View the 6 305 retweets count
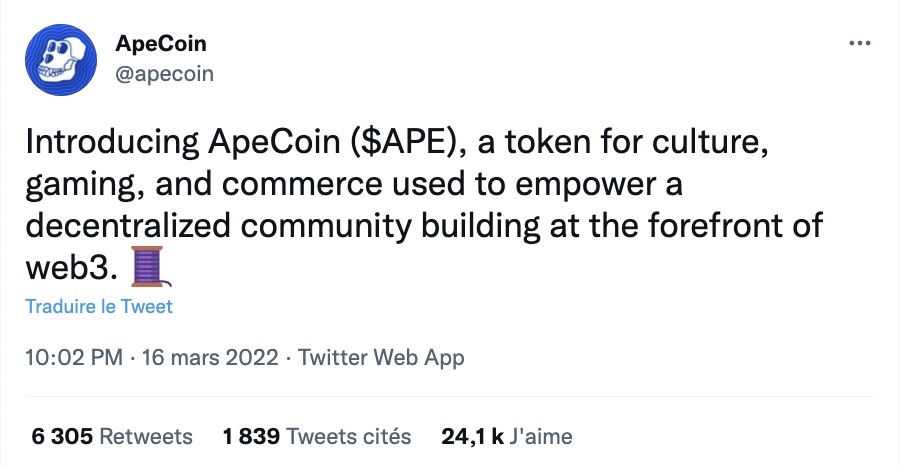900x466 pixels. [62, 437]
